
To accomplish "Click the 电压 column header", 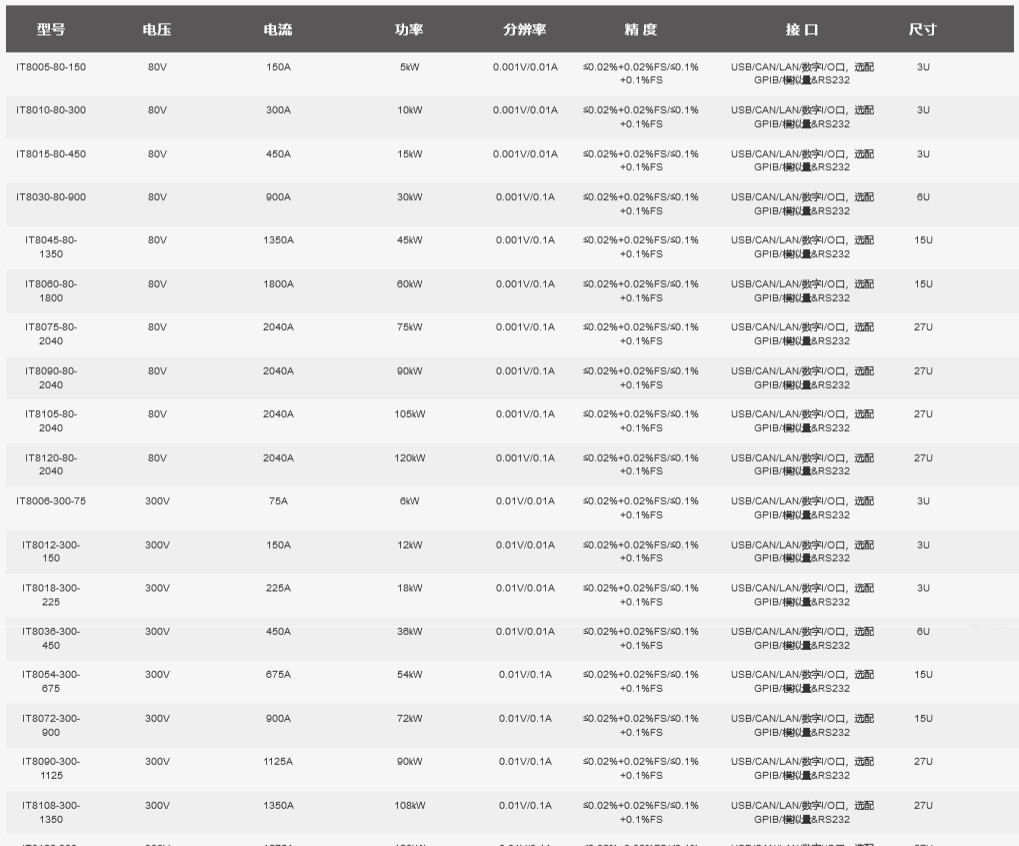I will coord(157,30).
